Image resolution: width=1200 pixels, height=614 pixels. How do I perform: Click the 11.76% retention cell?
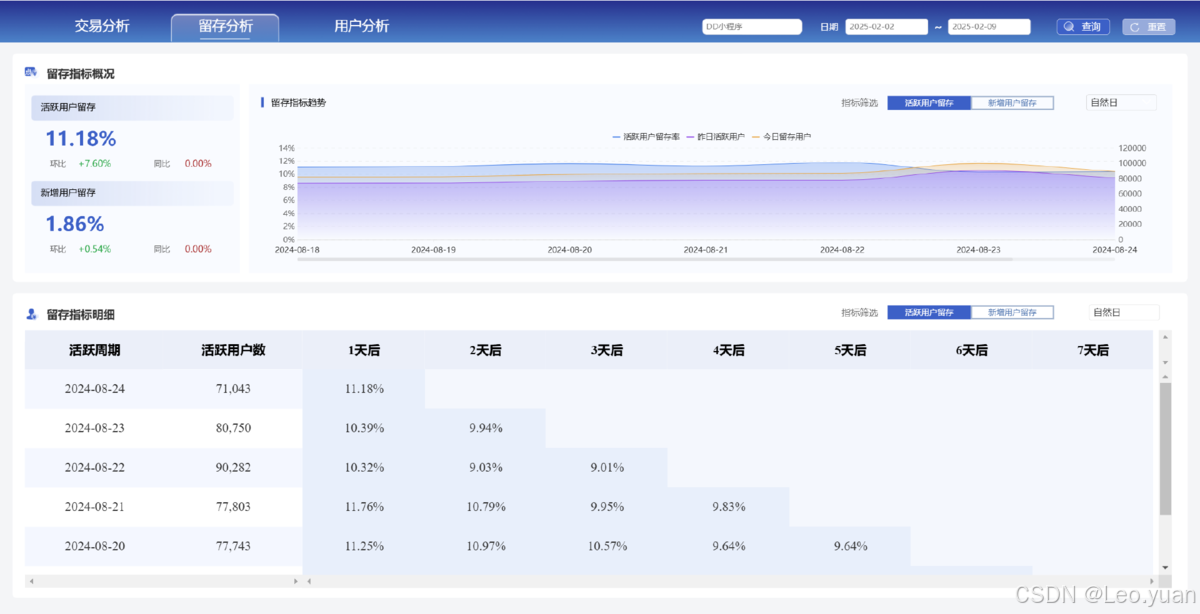pos(364,507)
